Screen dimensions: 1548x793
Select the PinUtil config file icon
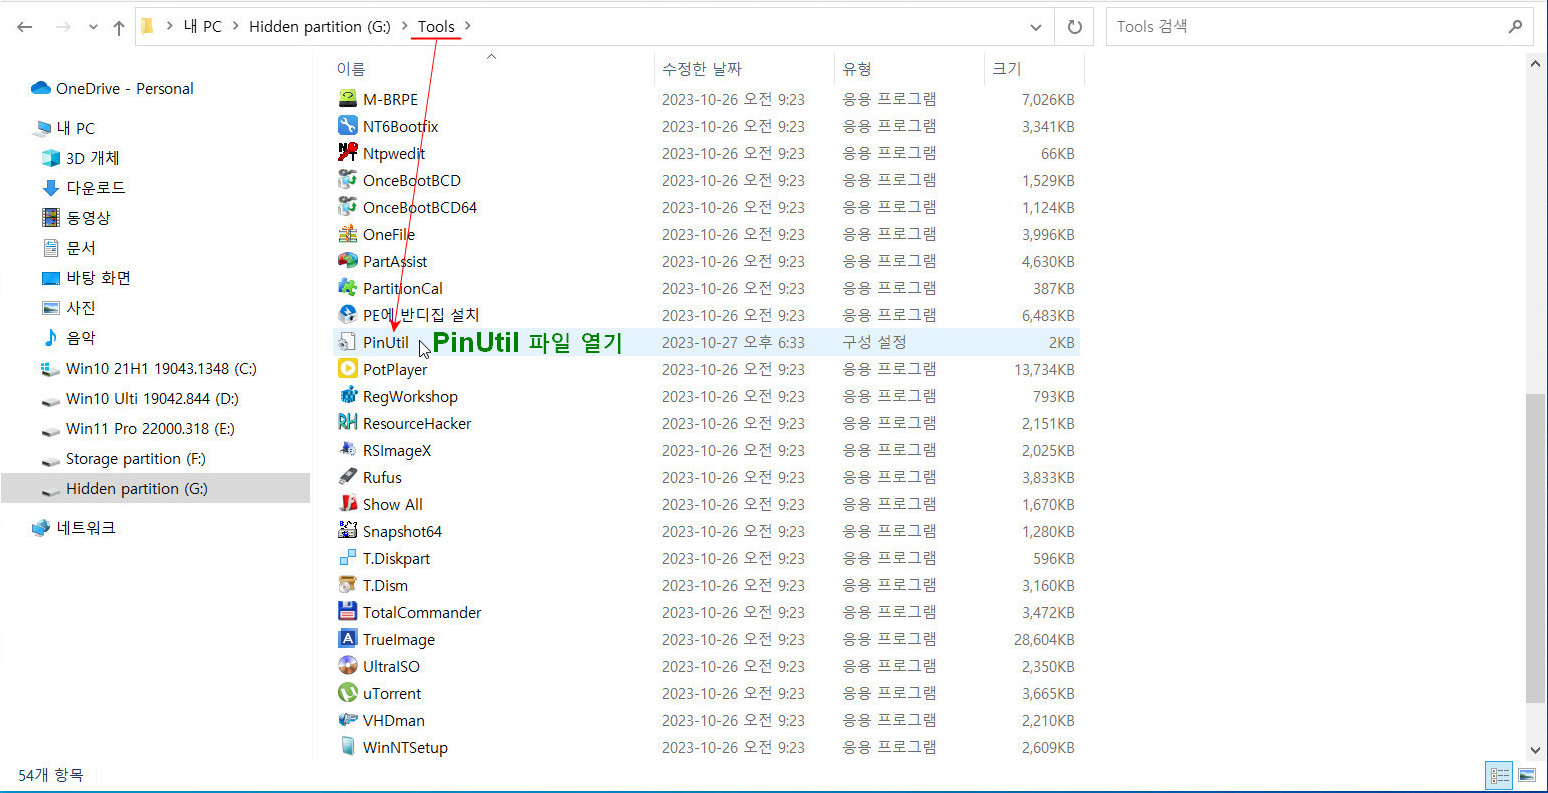click(347, 342)
